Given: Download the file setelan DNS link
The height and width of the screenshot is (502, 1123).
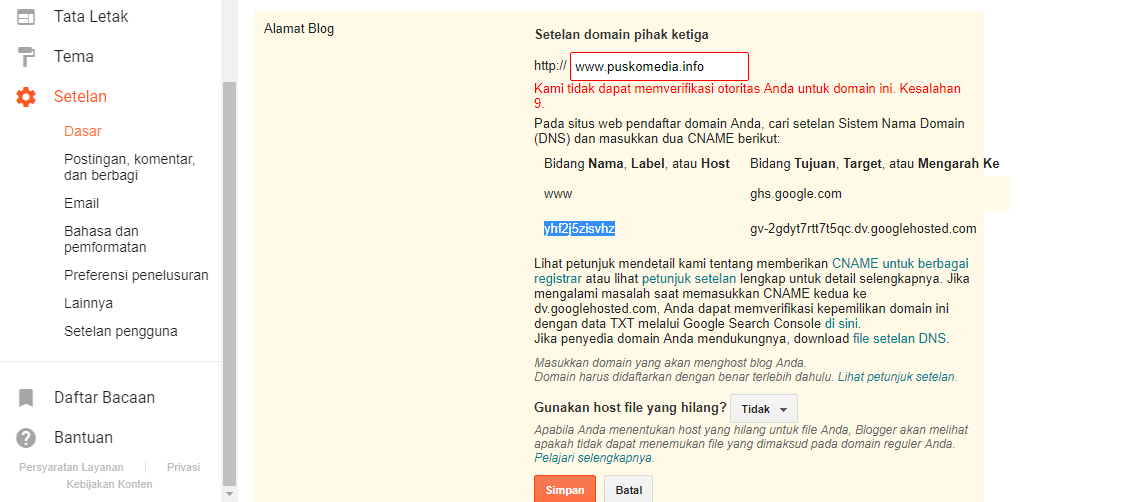Looking at the screenshot, I should tap(900, 339).
